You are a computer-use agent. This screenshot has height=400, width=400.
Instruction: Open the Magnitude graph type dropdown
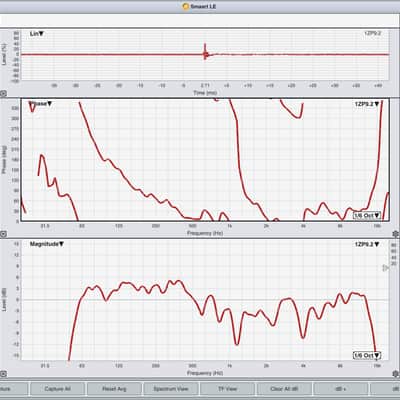pyautogui.click(x=47, y=244)
